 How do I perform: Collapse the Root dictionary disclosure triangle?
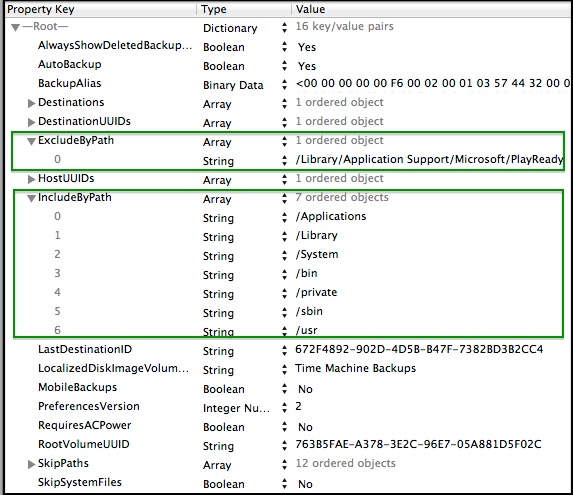(x=15, y=27)
